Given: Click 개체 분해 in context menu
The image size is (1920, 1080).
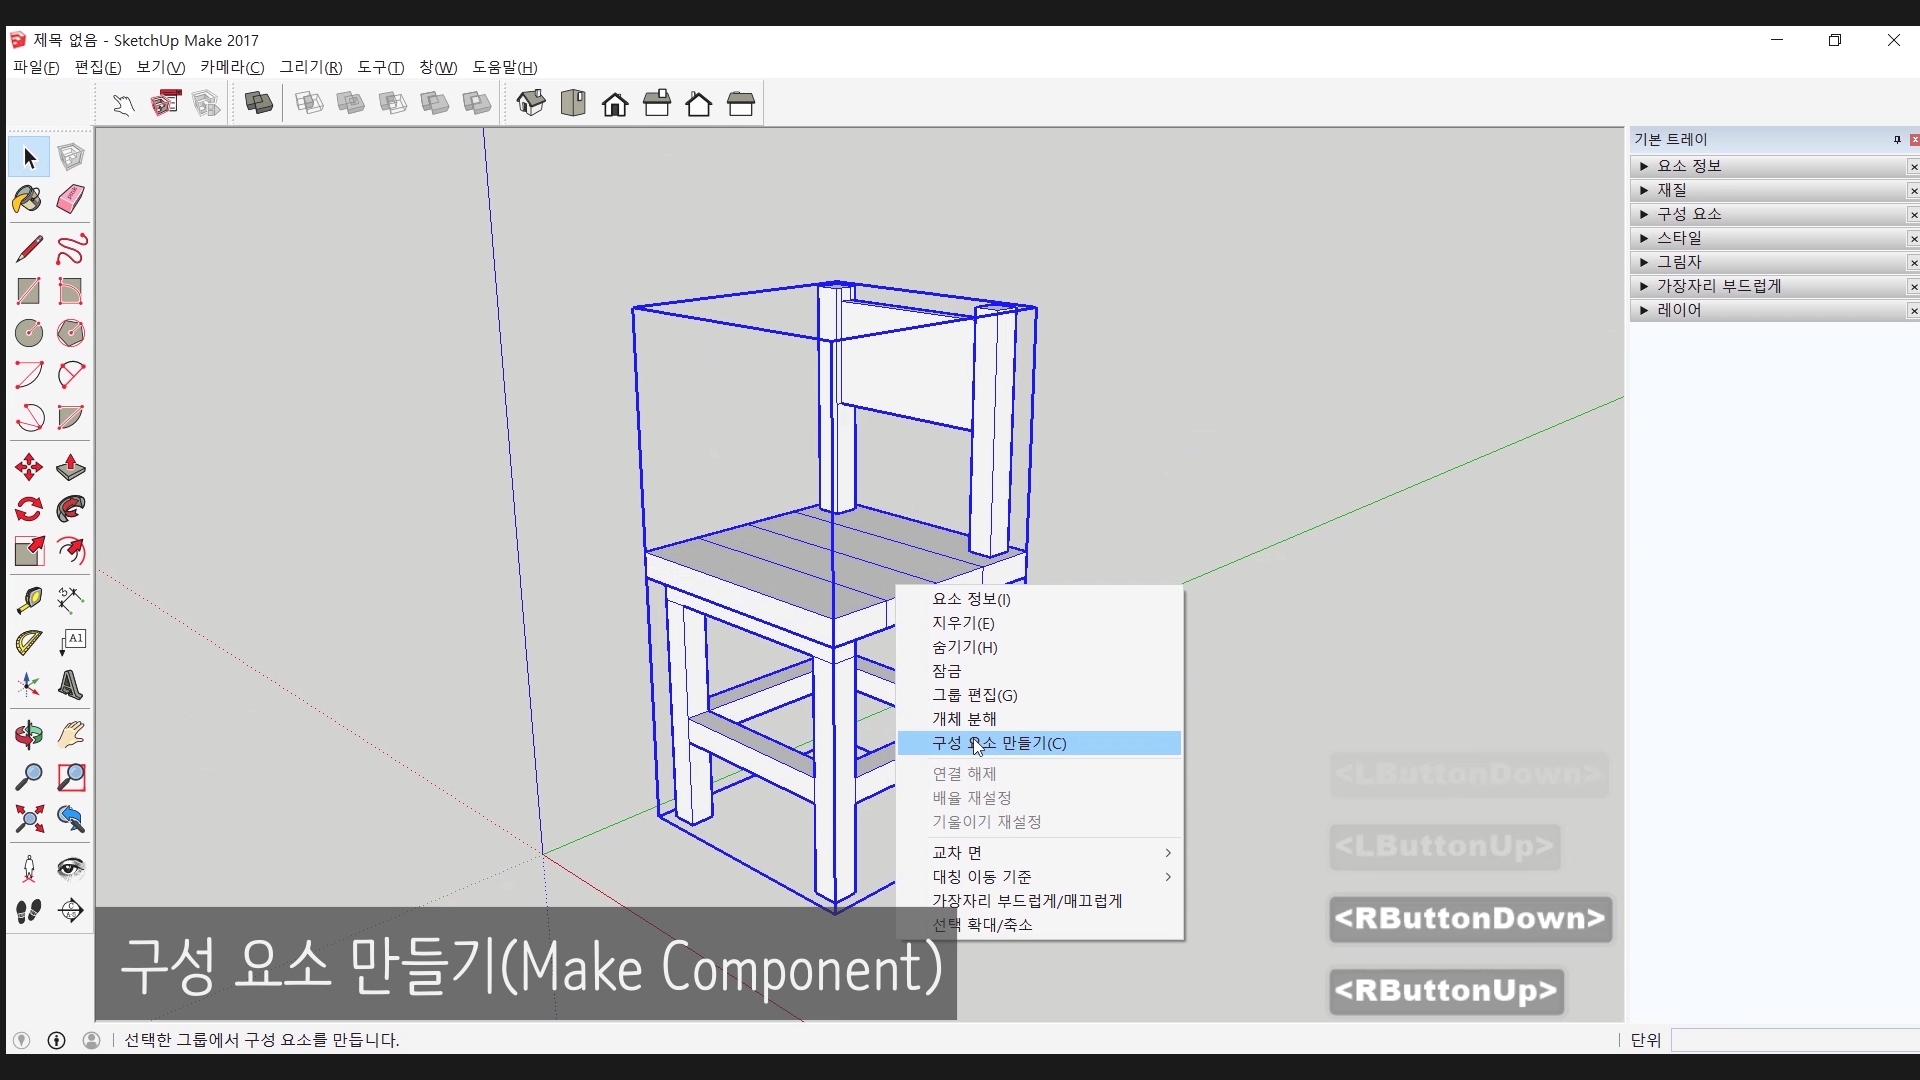Looking at the screenshot, I should coord(964,719).
